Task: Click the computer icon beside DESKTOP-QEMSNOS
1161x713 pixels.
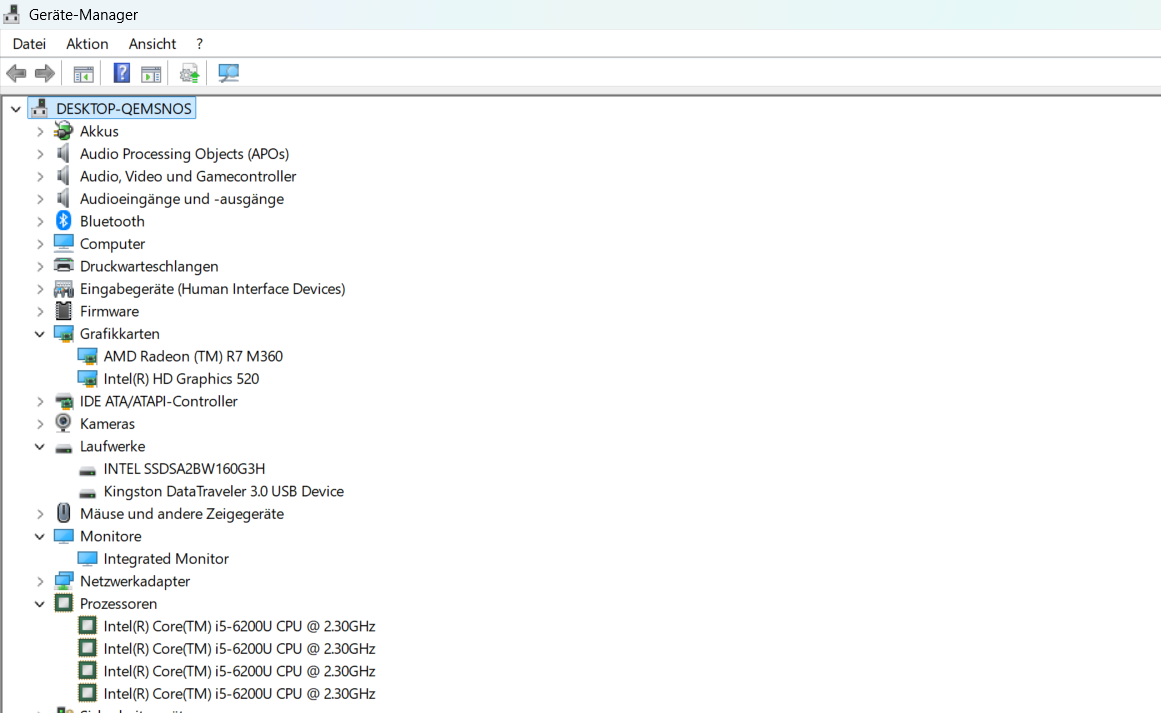Action: pos(40,108)
